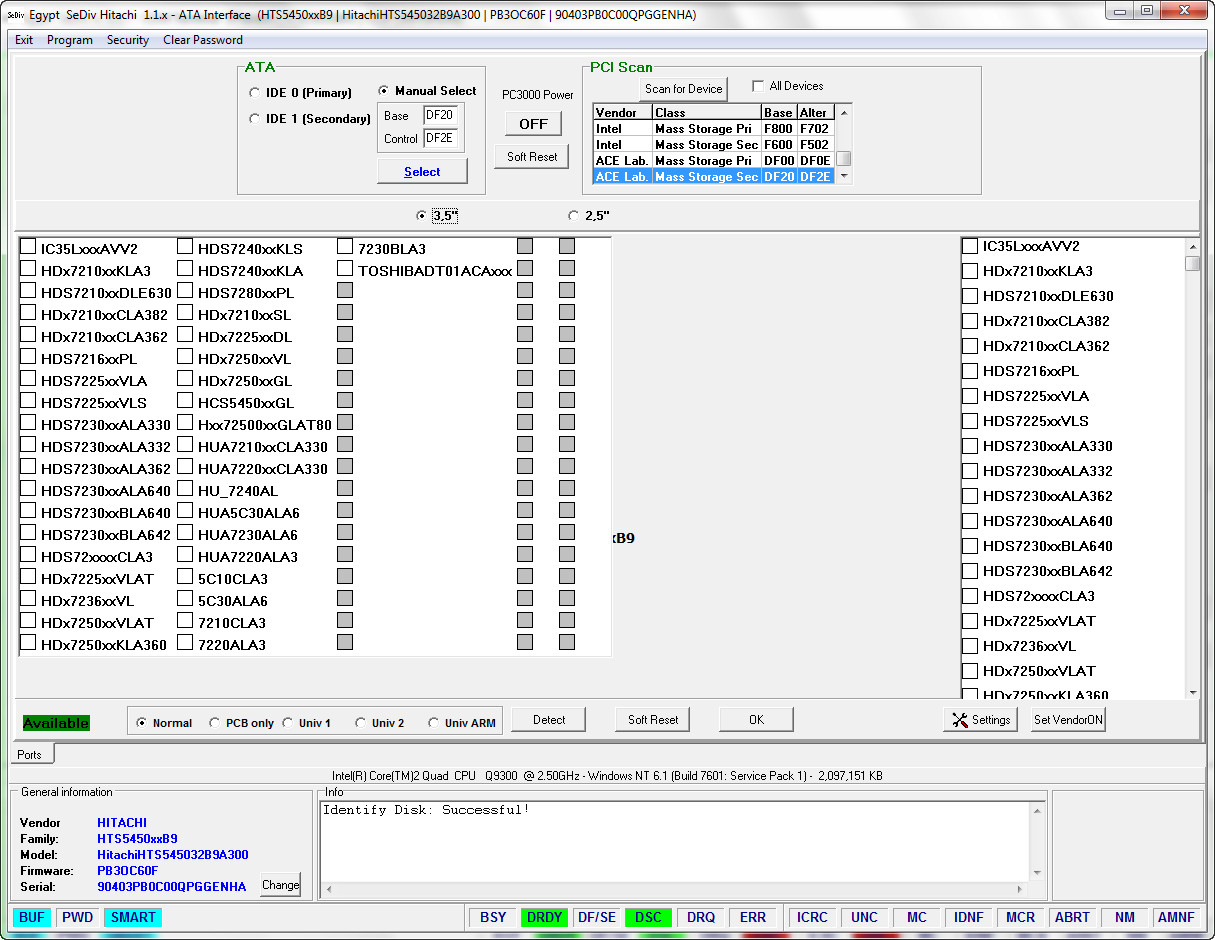Select the 2,5" radio button
The height and width of the screenshot is (940, 1215).
(x=573, y=215)
